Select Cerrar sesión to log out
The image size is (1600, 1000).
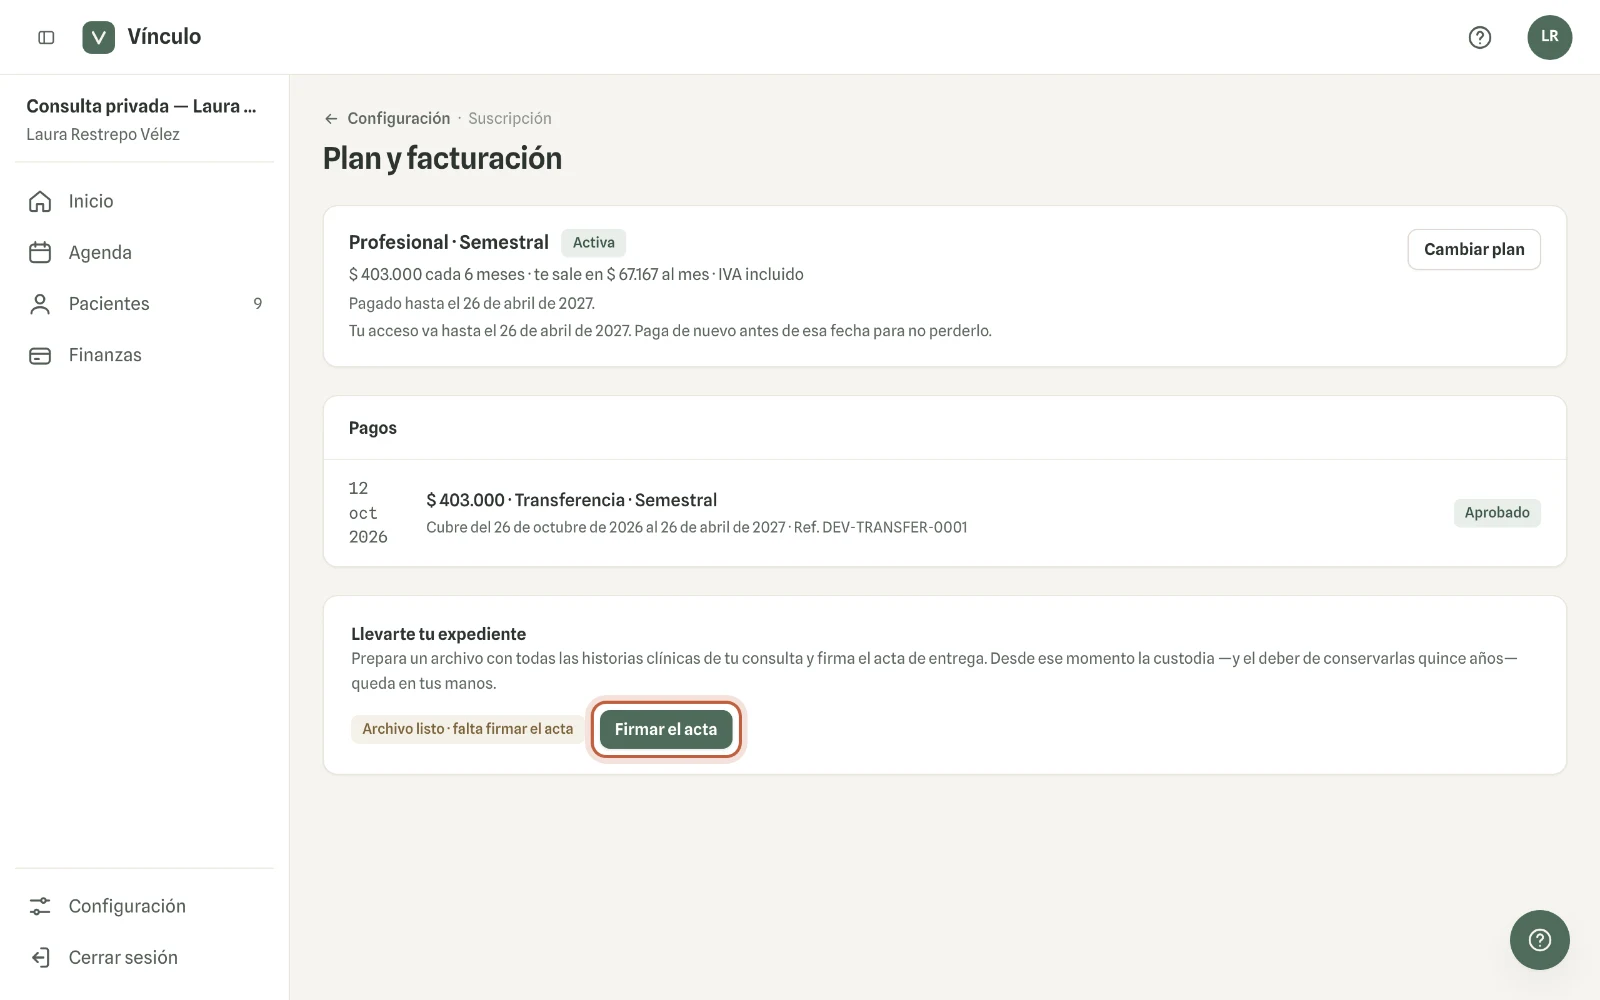pyautogui.click(x=145, y=957)
